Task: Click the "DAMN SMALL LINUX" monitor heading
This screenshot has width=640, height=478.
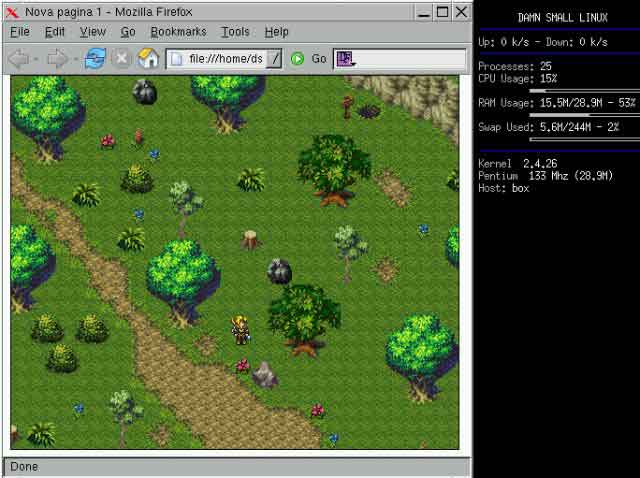Action: [563, 18]
